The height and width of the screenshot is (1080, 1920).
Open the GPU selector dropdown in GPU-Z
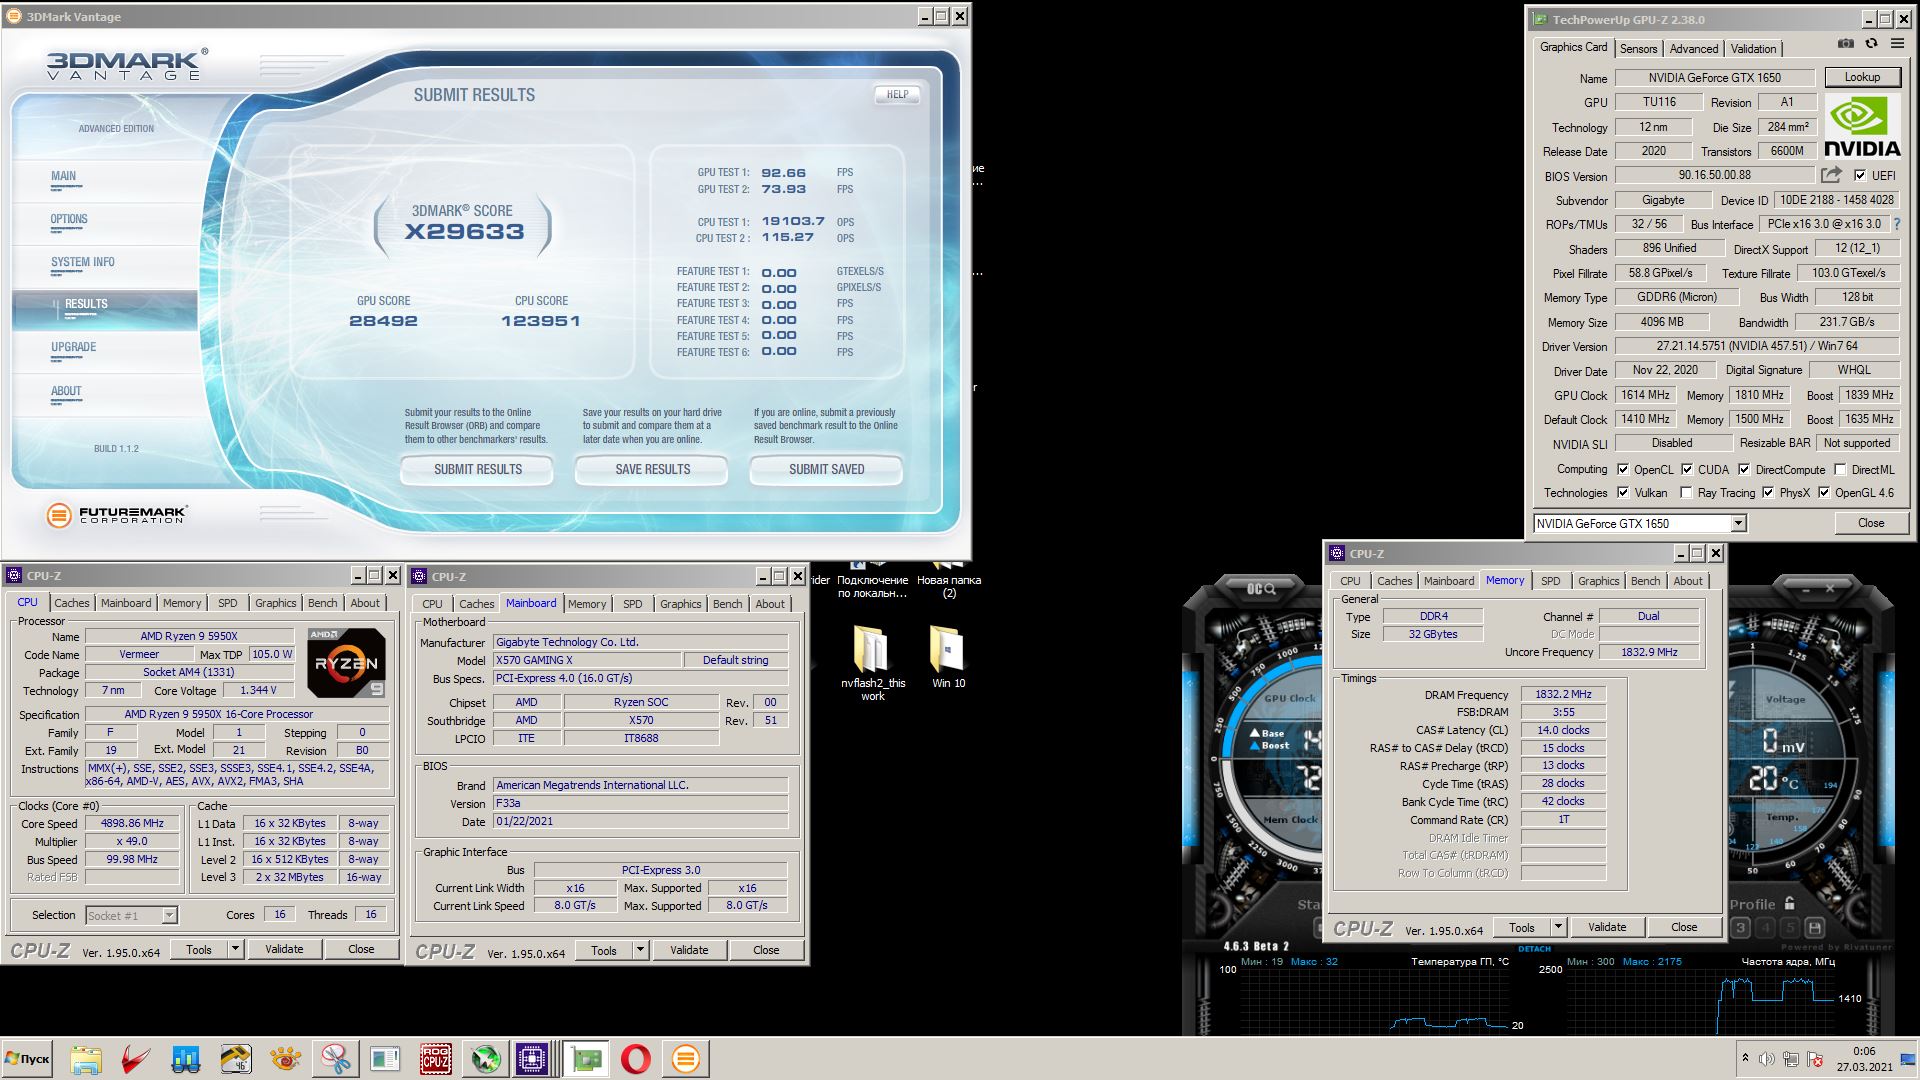1738,524
